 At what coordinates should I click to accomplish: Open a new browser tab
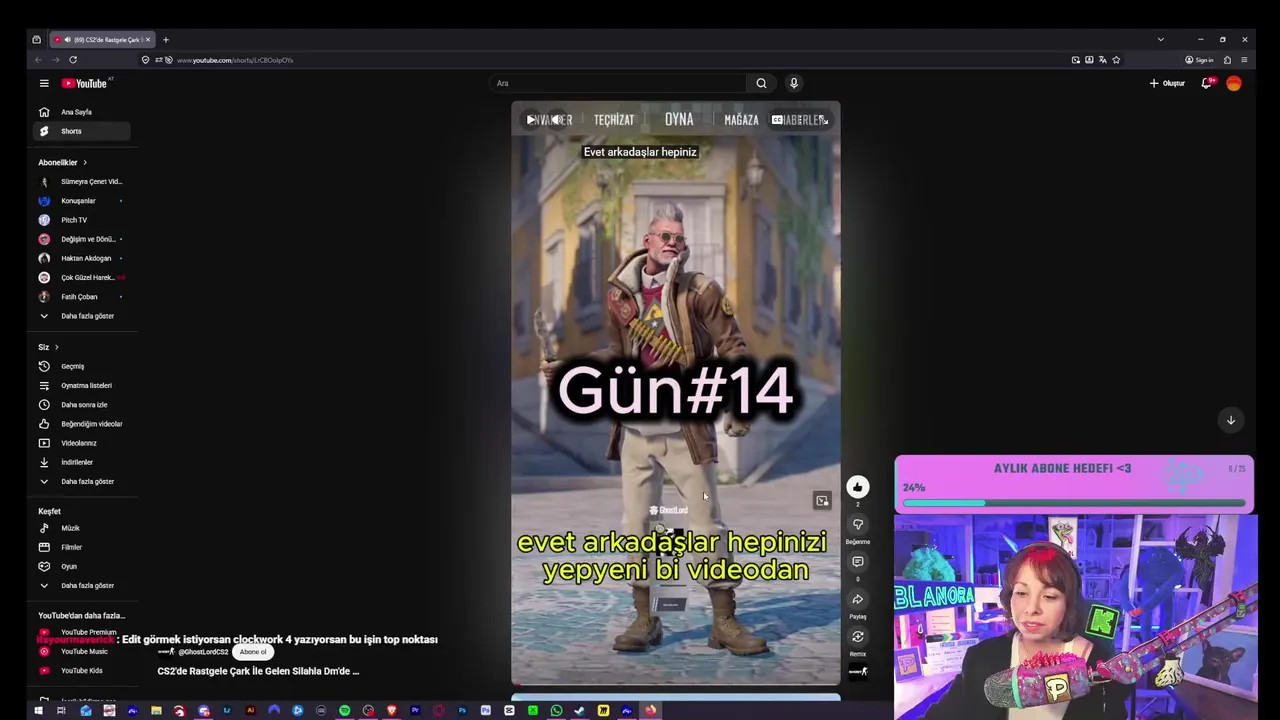point(166,40)
